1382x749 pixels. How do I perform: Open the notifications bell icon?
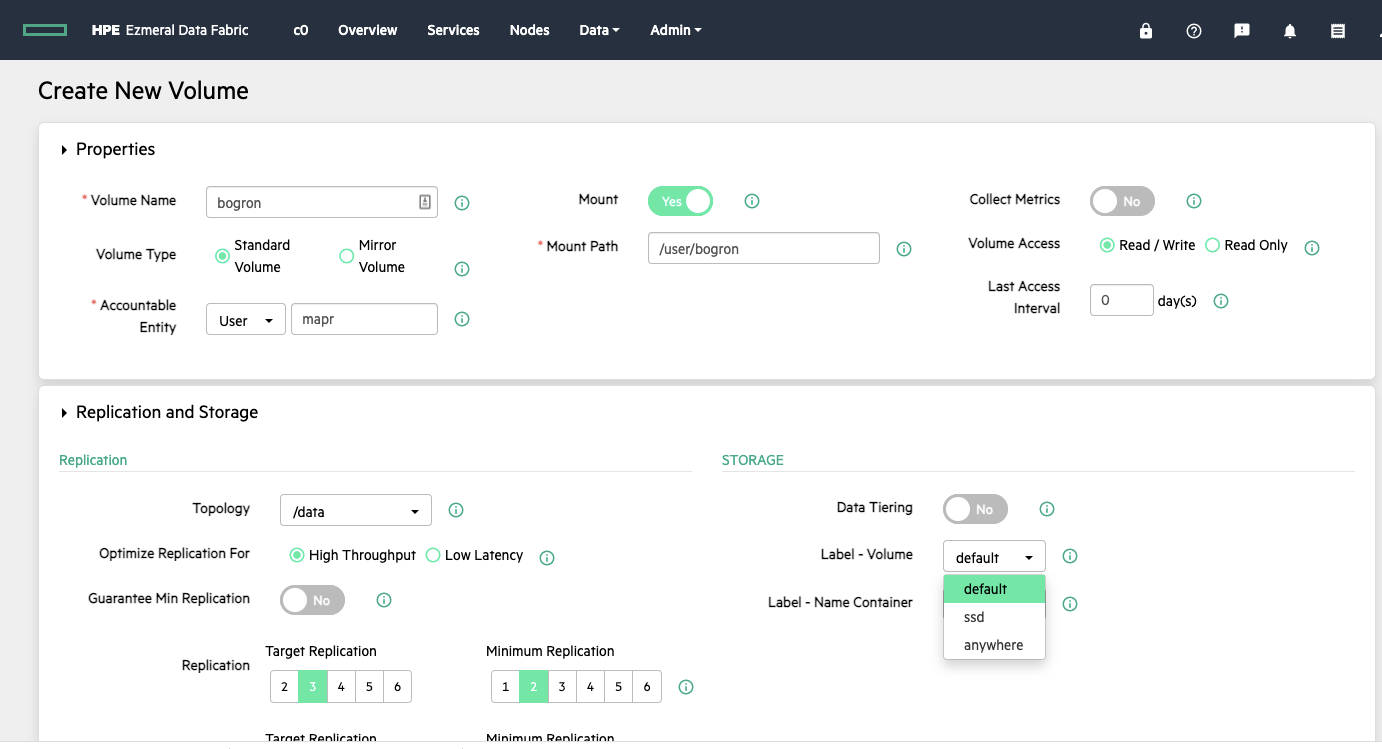1290,31
